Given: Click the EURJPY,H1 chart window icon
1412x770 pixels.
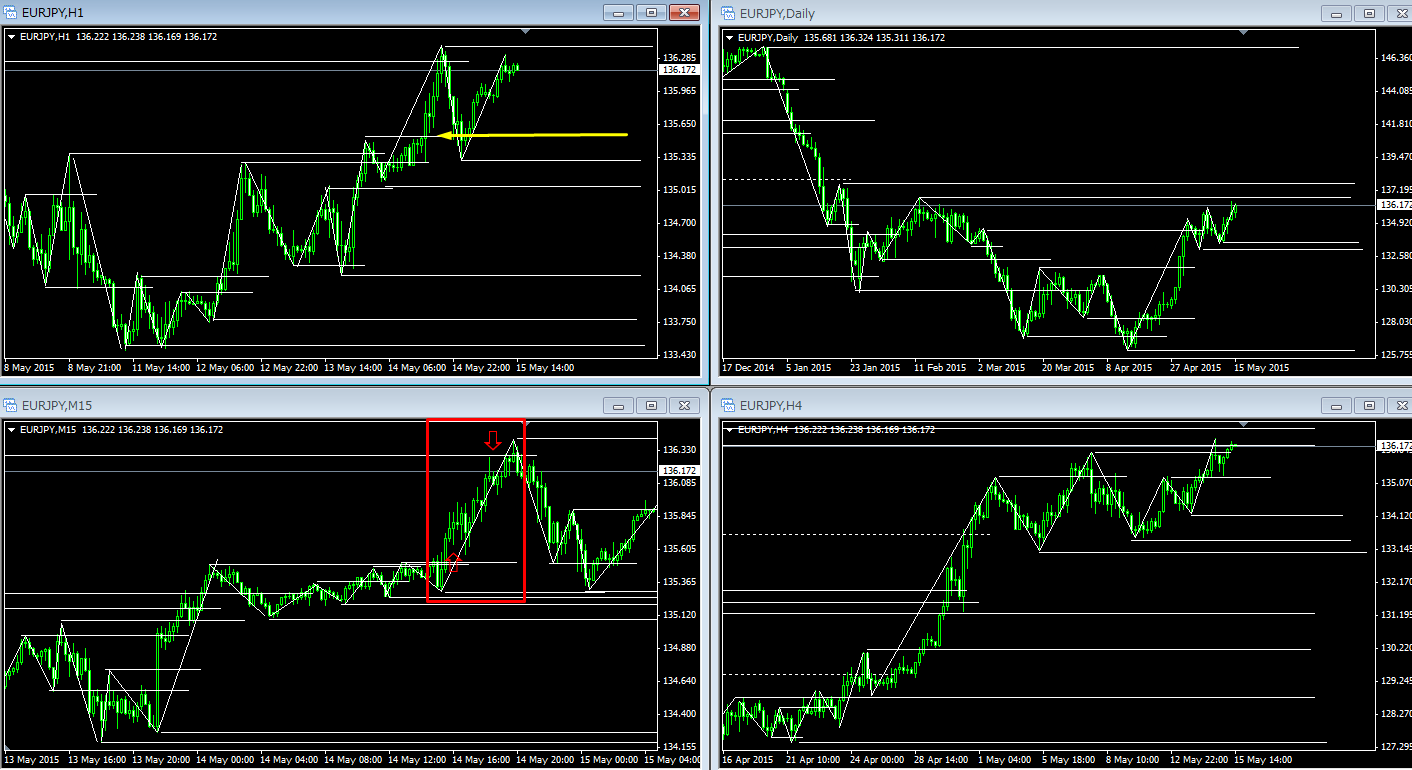Looking at the screenshot, I should 11,13.
